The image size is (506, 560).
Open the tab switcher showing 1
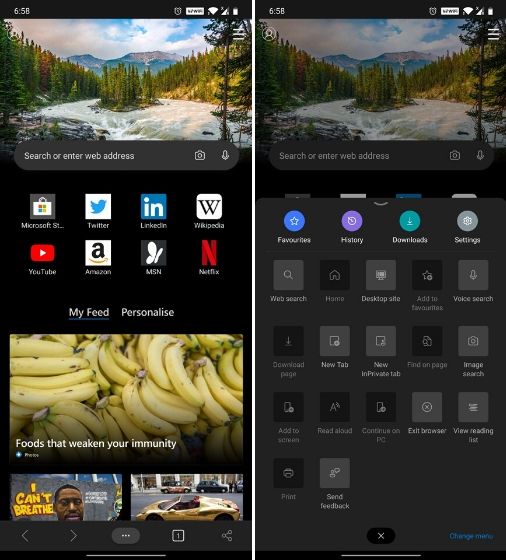(x=178, y=536)
